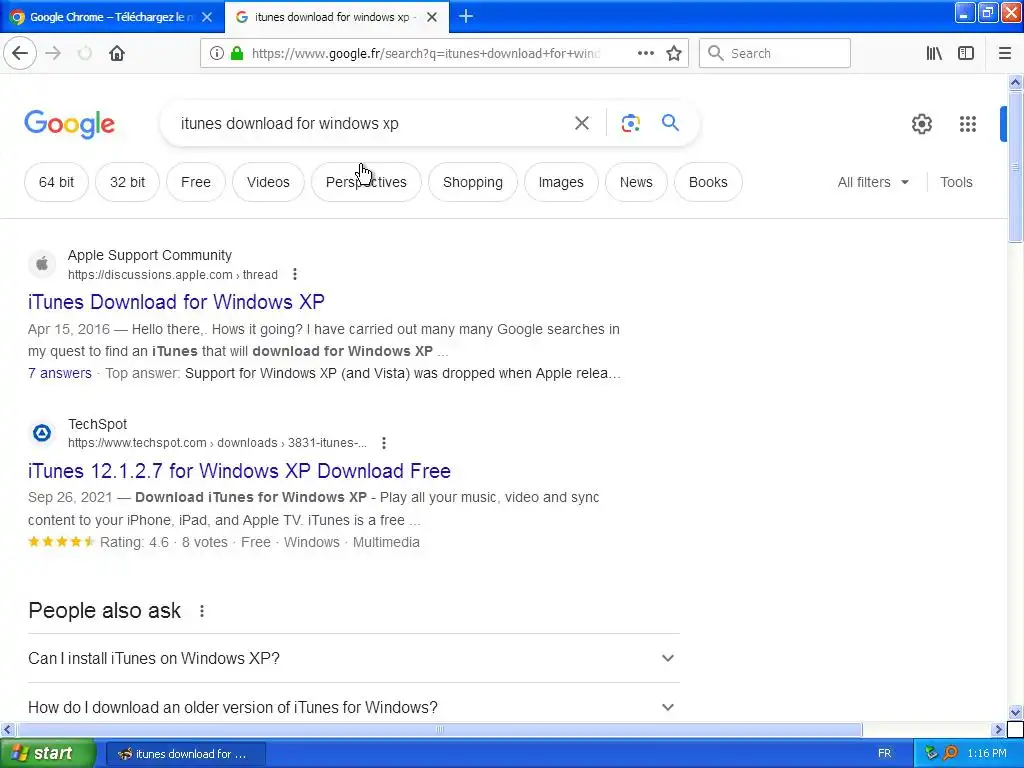The height and width of the screenshot is (768, 1024).
Task: Select itunes download taskbar button
Action: [185, 754]
